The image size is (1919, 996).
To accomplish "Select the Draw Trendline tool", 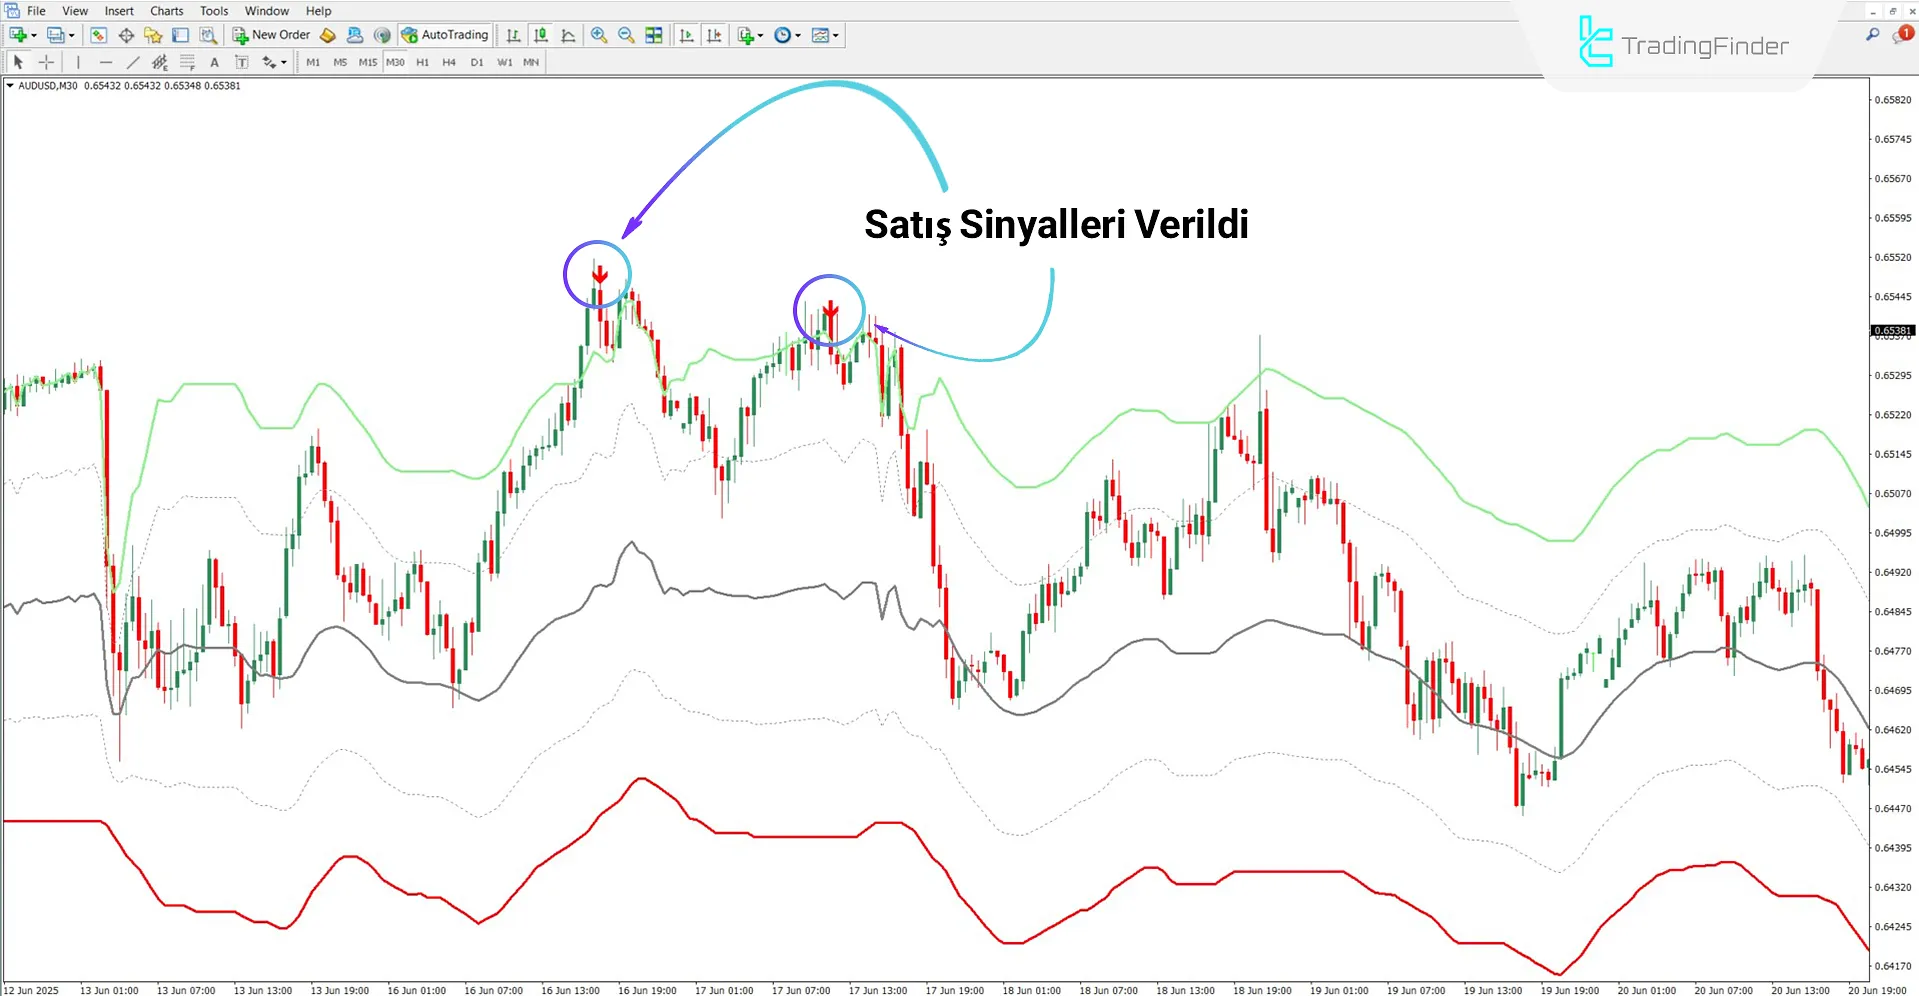I will click(x=133, y=61).
